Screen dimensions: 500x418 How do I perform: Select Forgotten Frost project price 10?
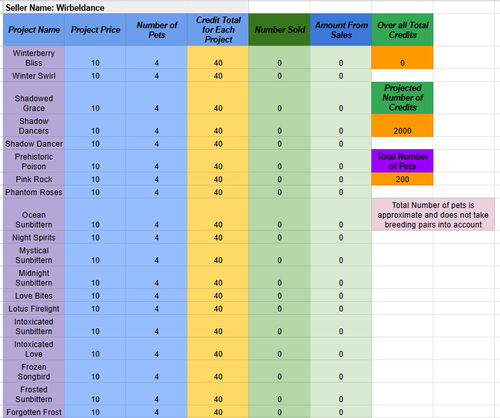pyautogui.click(x=95, y=412)
